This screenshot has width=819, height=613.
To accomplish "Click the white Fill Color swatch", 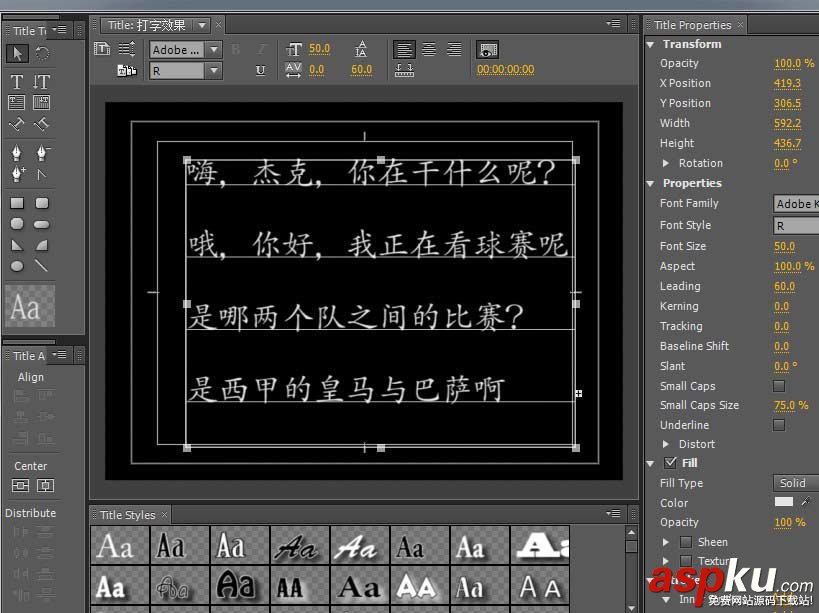I will [x=784, y=502].
